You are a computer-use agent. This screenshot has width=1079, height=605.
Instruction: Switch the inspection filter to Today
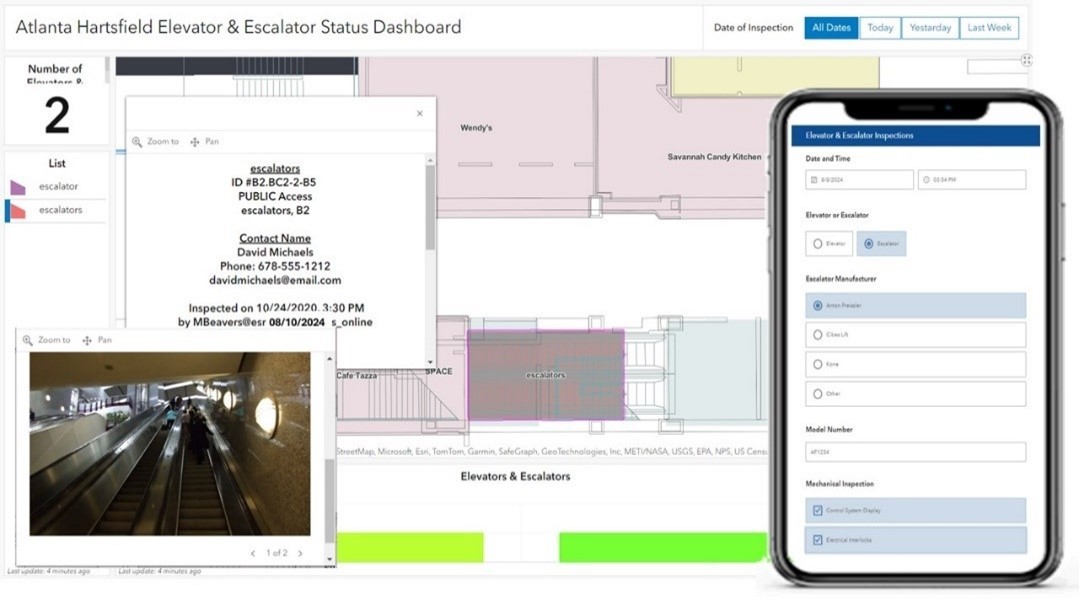(879, 28)
